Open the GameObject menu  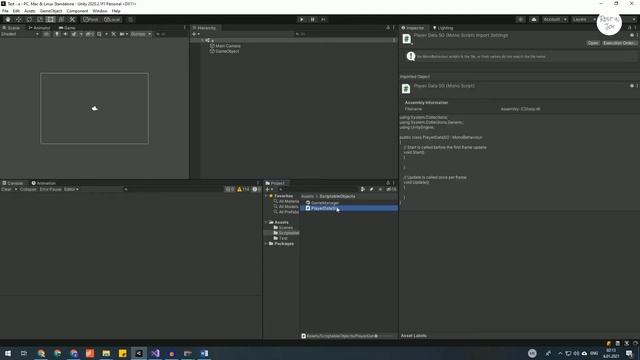51,11
